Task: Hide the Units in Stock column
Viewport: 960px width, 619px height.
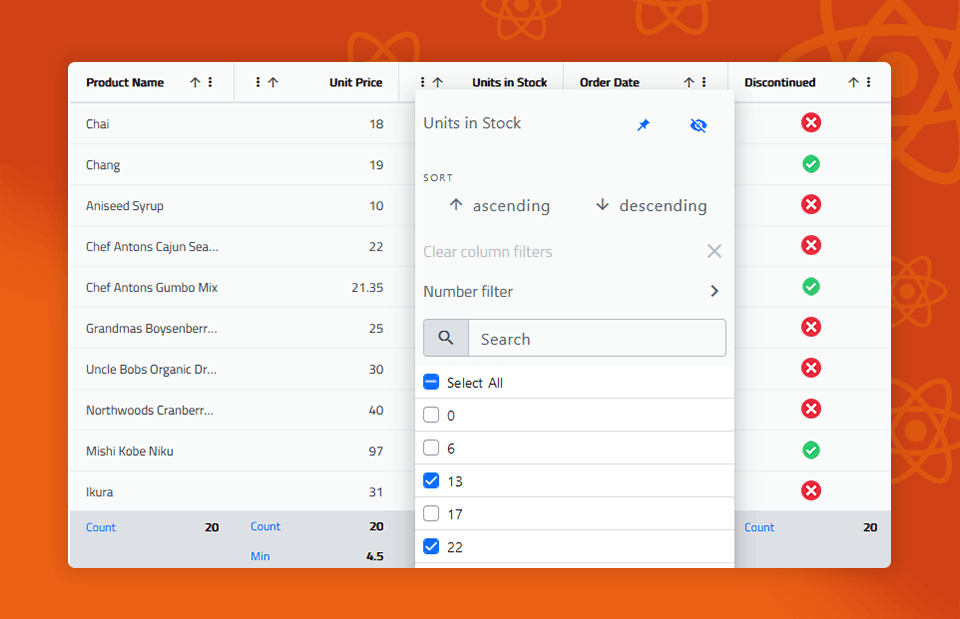Action: pyautogui.click(x=698, y=125)
